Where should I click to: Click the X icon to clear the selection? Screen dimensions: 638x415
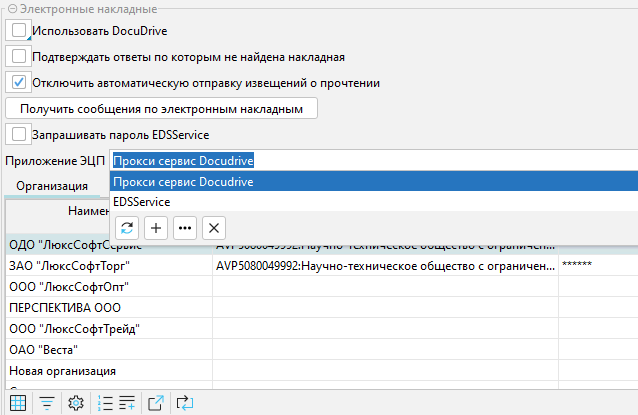coord(213,227)
